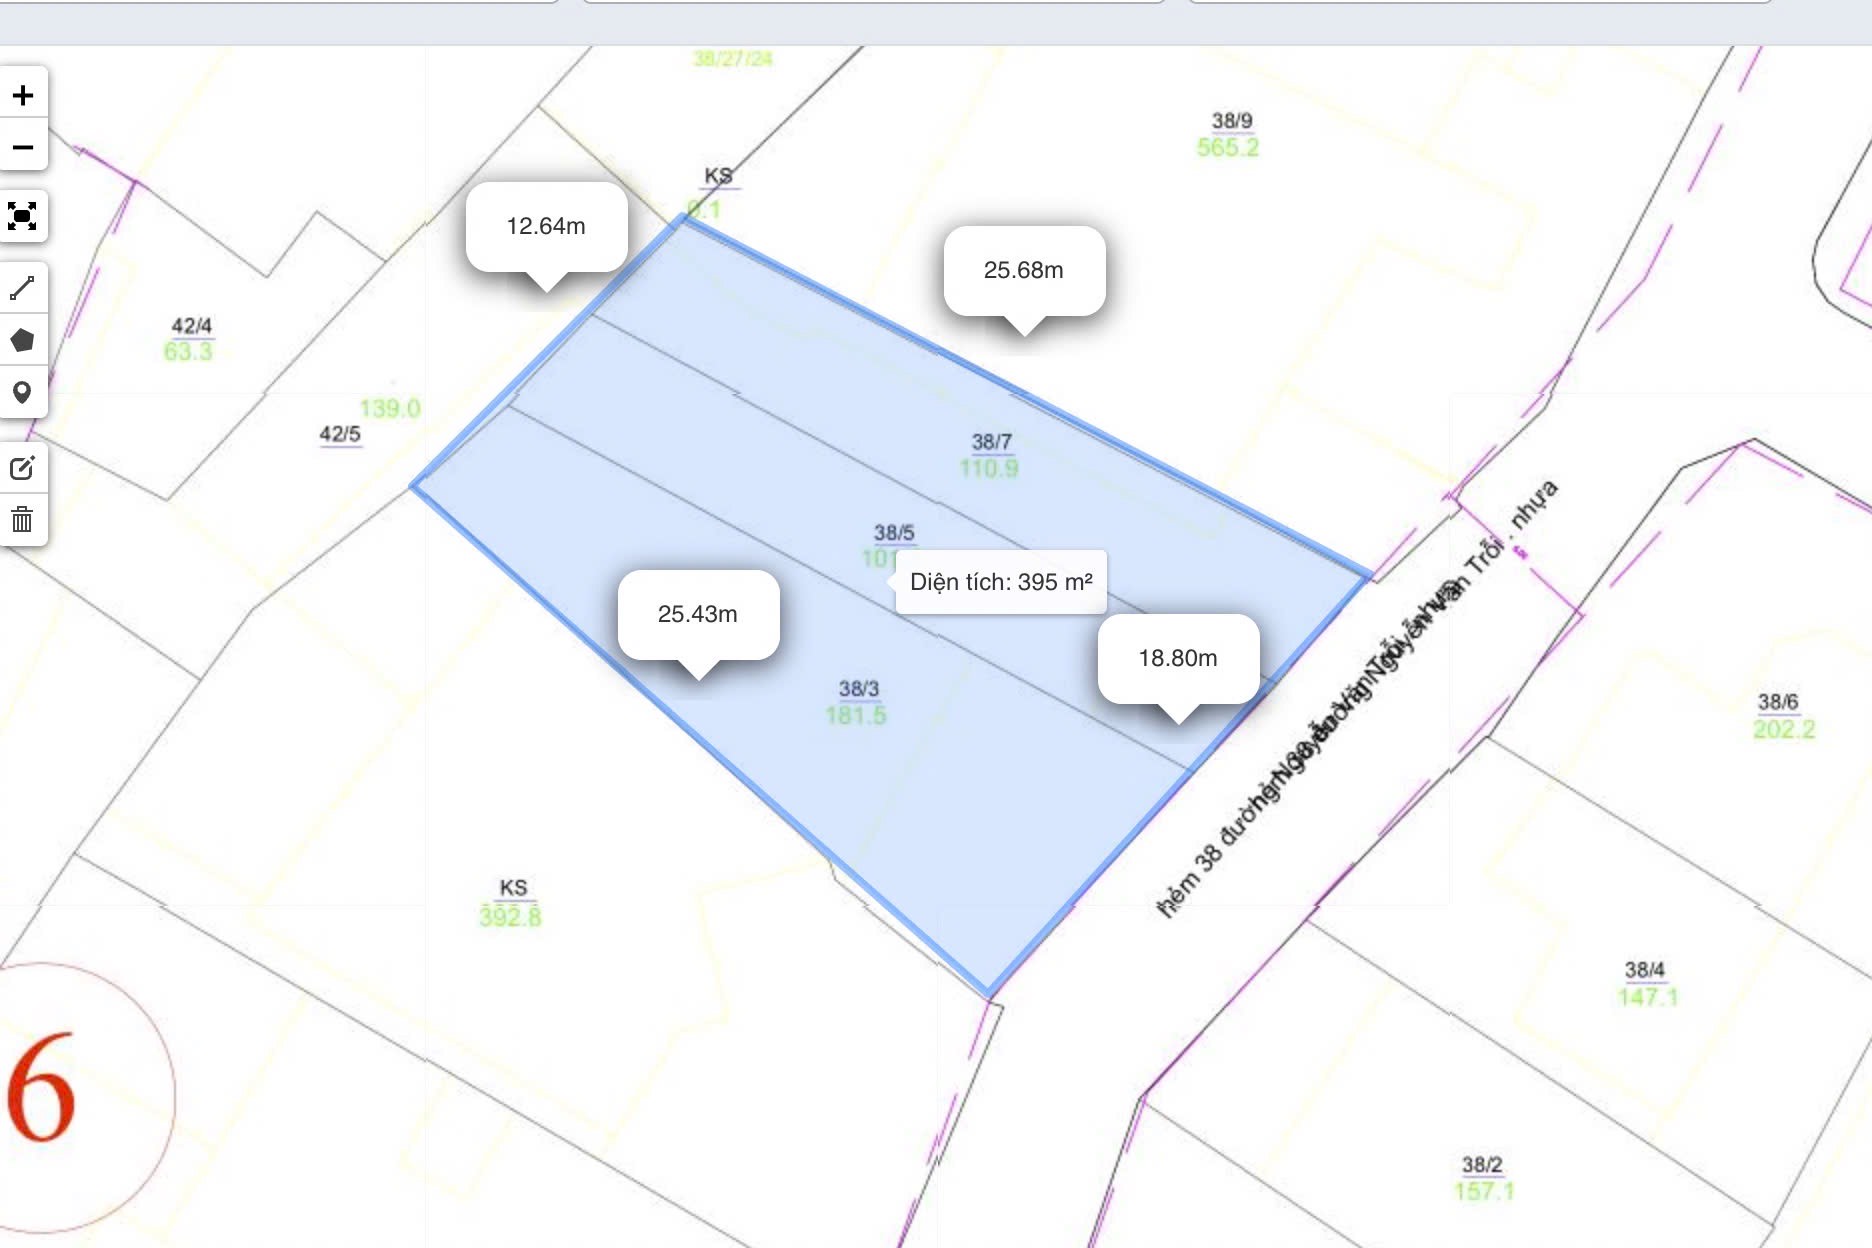The height and width of the screenshot is (1248, 1872).
Task: Select parcel 38/9 with area 565.2
Action: 1229,134
